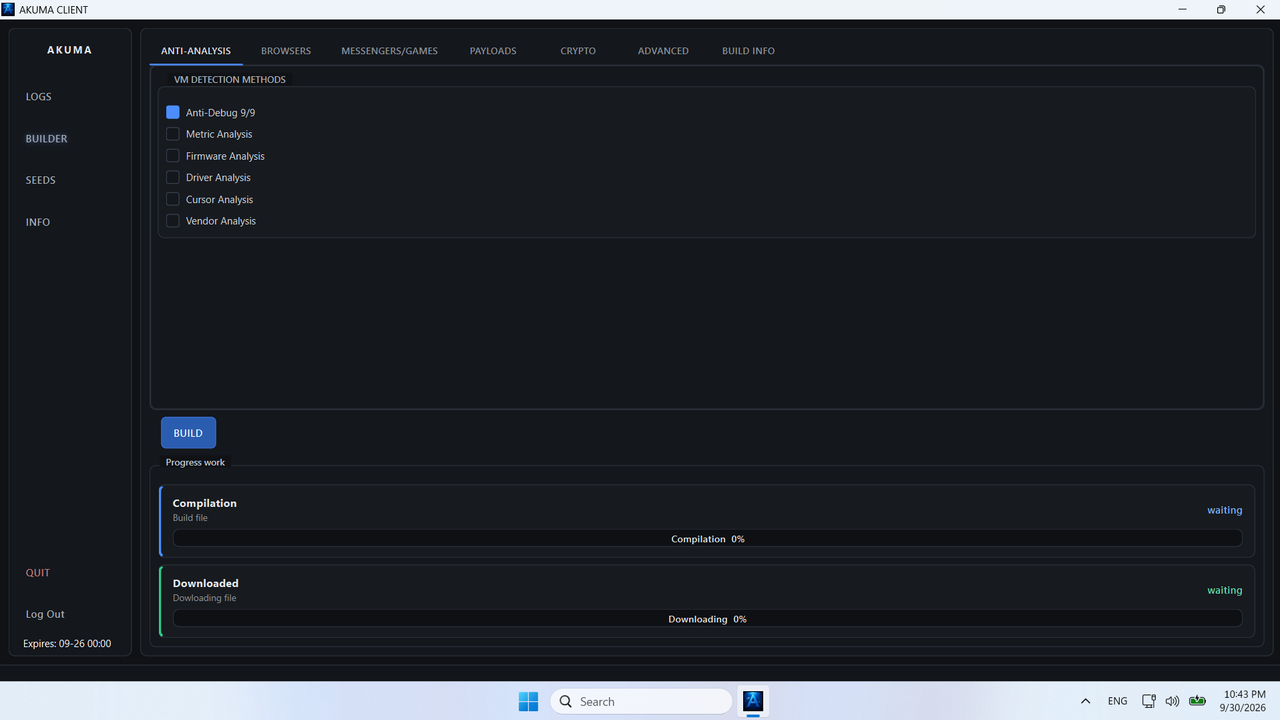Toggle the Anti-Debug 9/9 checkbox
The width and height of the screenshot is (1280, 720).
click(x=173, y=113)
